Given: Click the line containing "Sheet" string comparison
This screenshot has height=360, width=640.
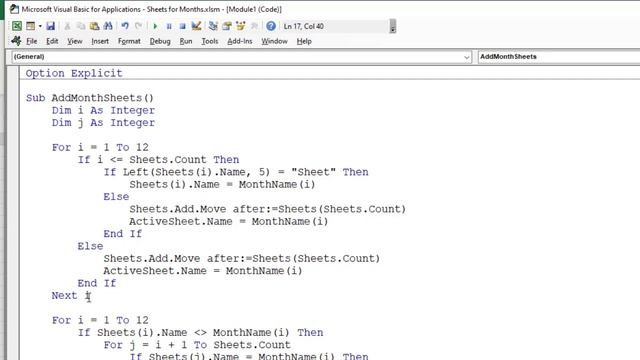Looking at the screenshot, I should tap(236, 172).
